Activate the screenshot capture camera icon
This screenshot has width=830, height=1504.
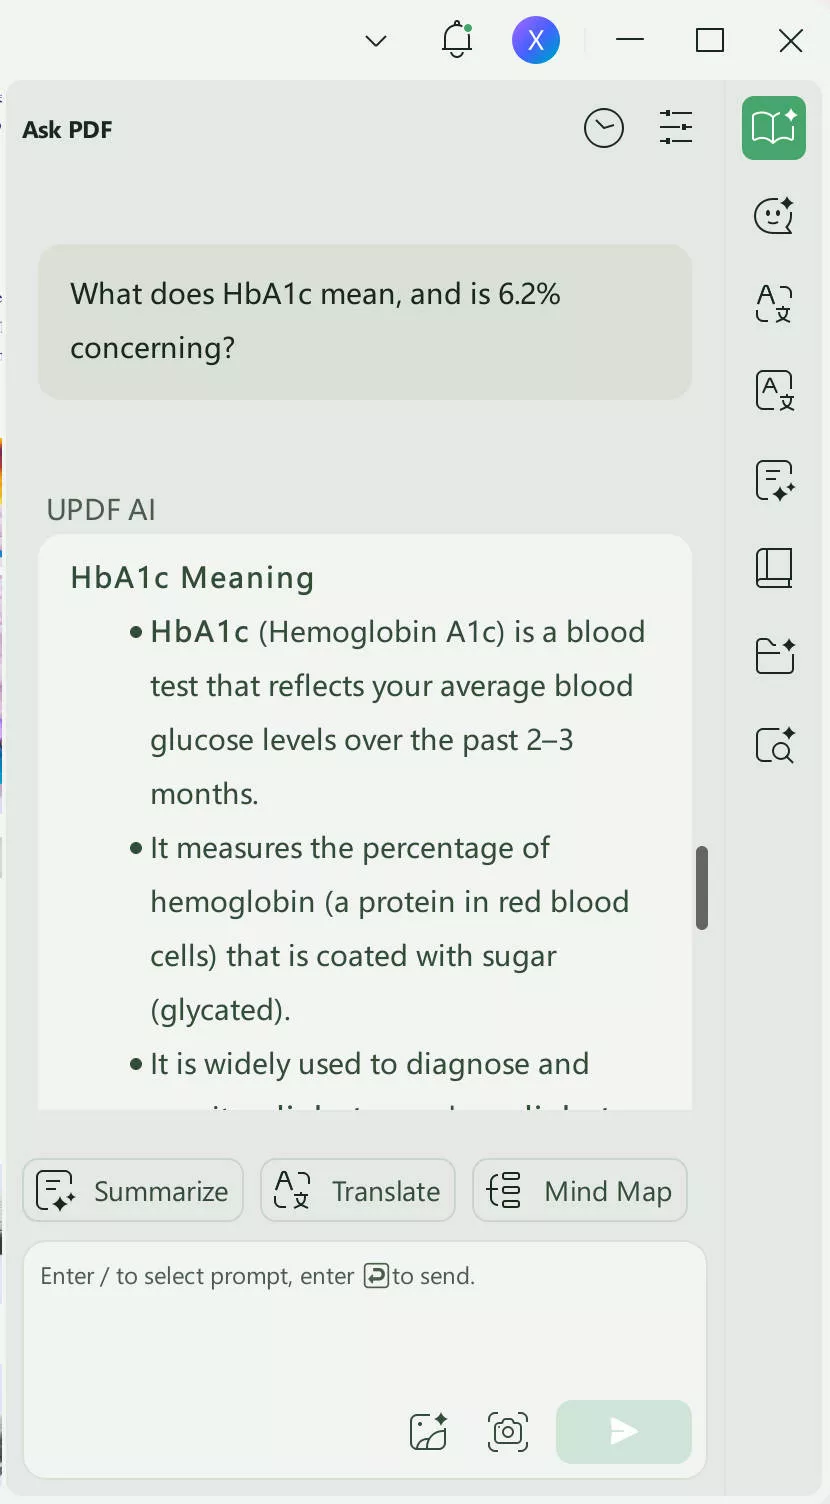pos(507,1432)
